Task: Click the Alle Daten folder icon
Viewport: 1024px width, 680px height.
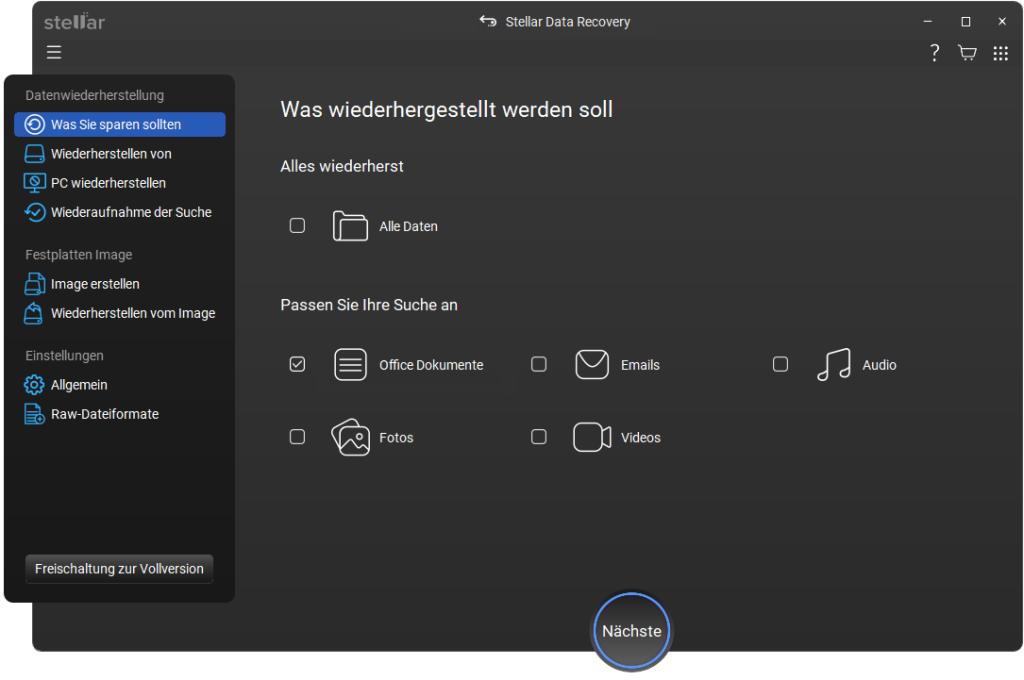Action: tap(350, 226)
